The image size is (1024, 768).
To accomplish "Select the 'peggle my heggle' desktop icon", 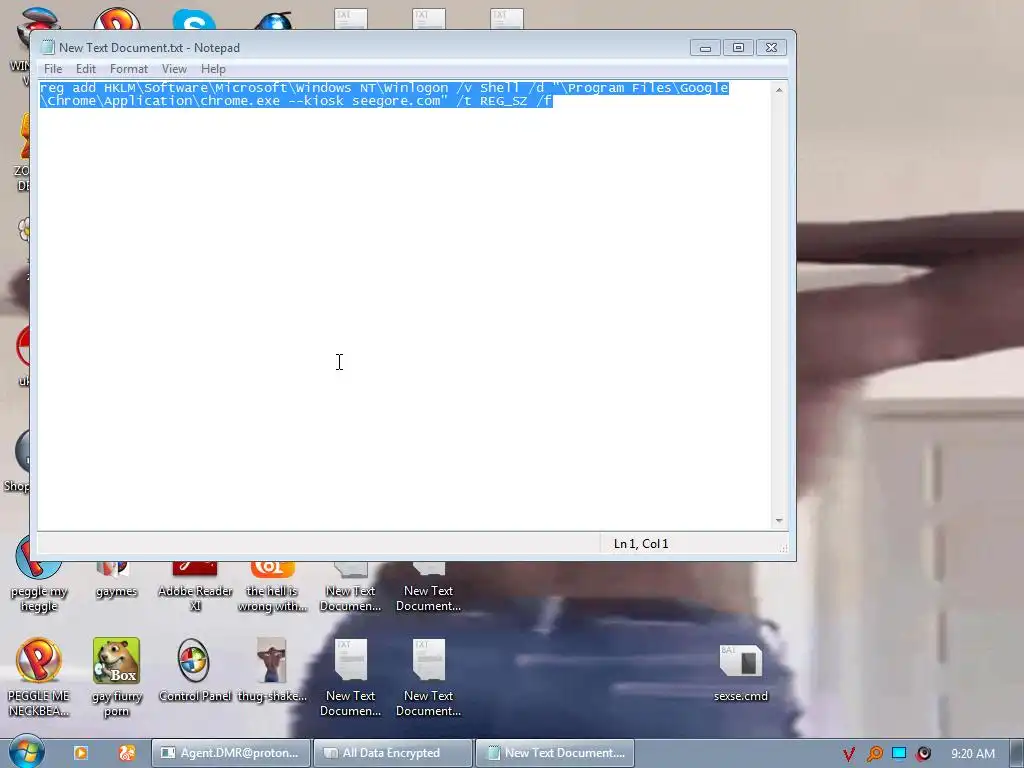I will [39, 575].
